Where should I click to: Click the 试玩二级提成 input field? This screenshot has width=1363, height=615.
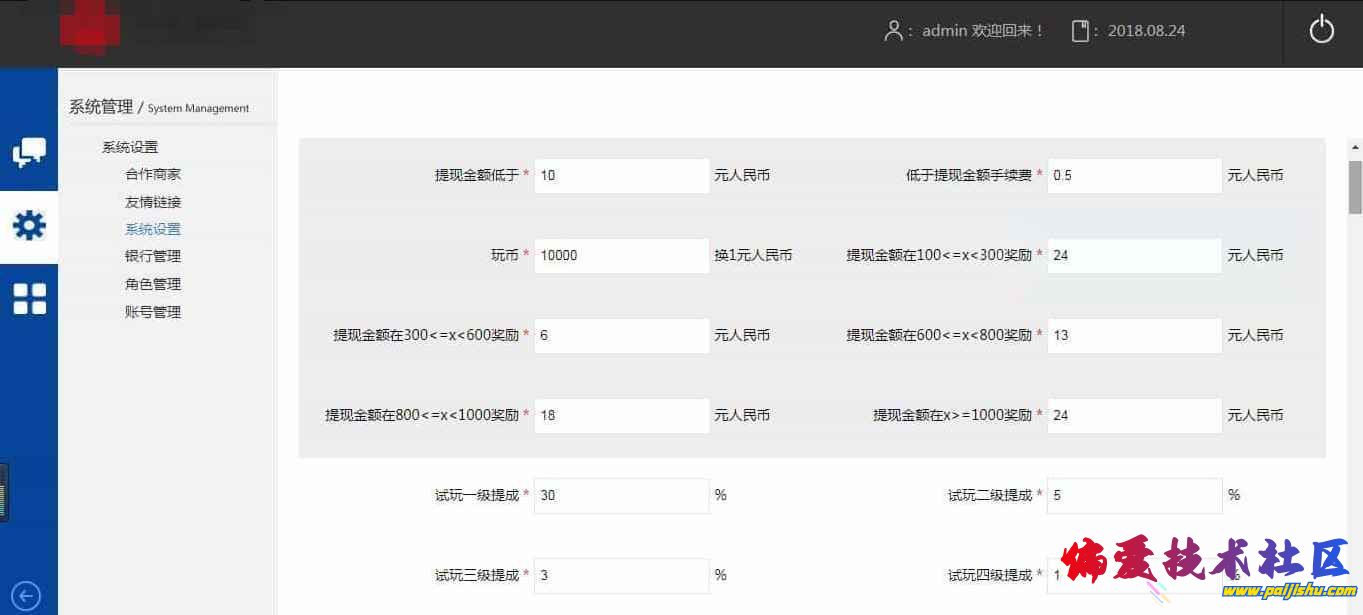coord(1135,495)
